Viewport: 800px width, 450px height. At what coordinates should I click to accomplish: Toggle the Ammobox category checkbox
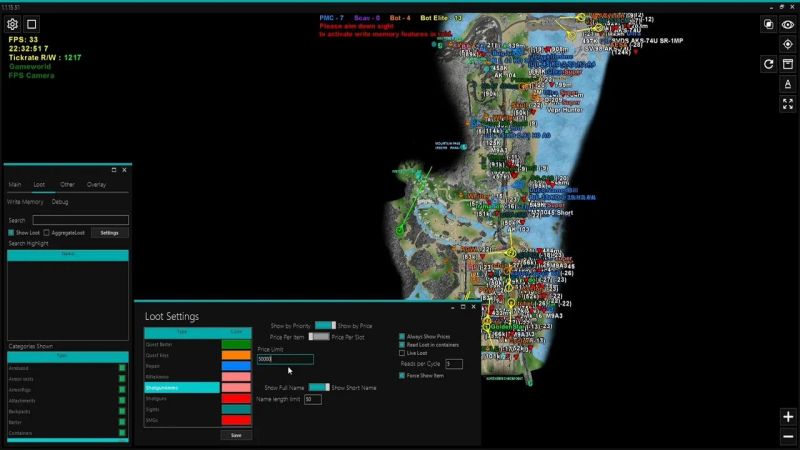coord(122,368)
